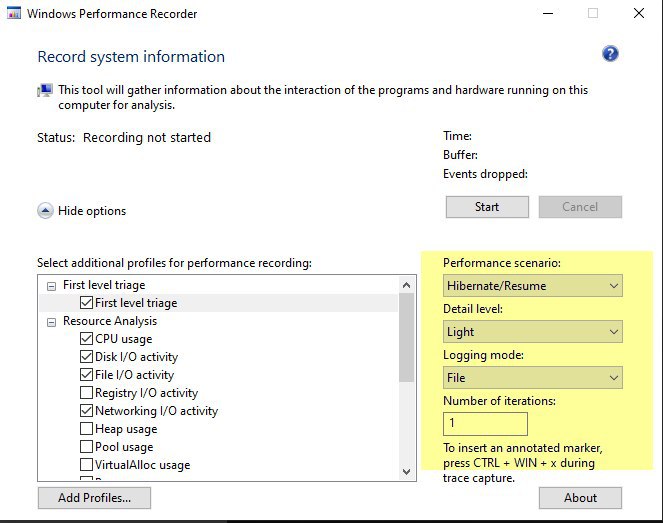Click the profile list scroll down arrow
The image size is (663, 523).
point(406,471)
